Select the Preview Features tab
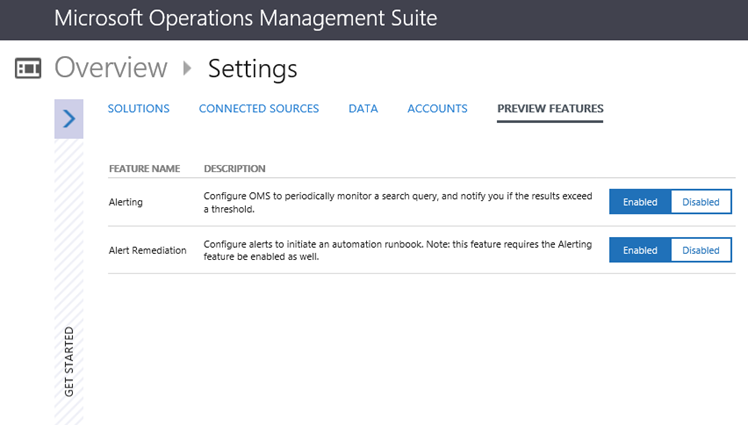 coord(550,109)
